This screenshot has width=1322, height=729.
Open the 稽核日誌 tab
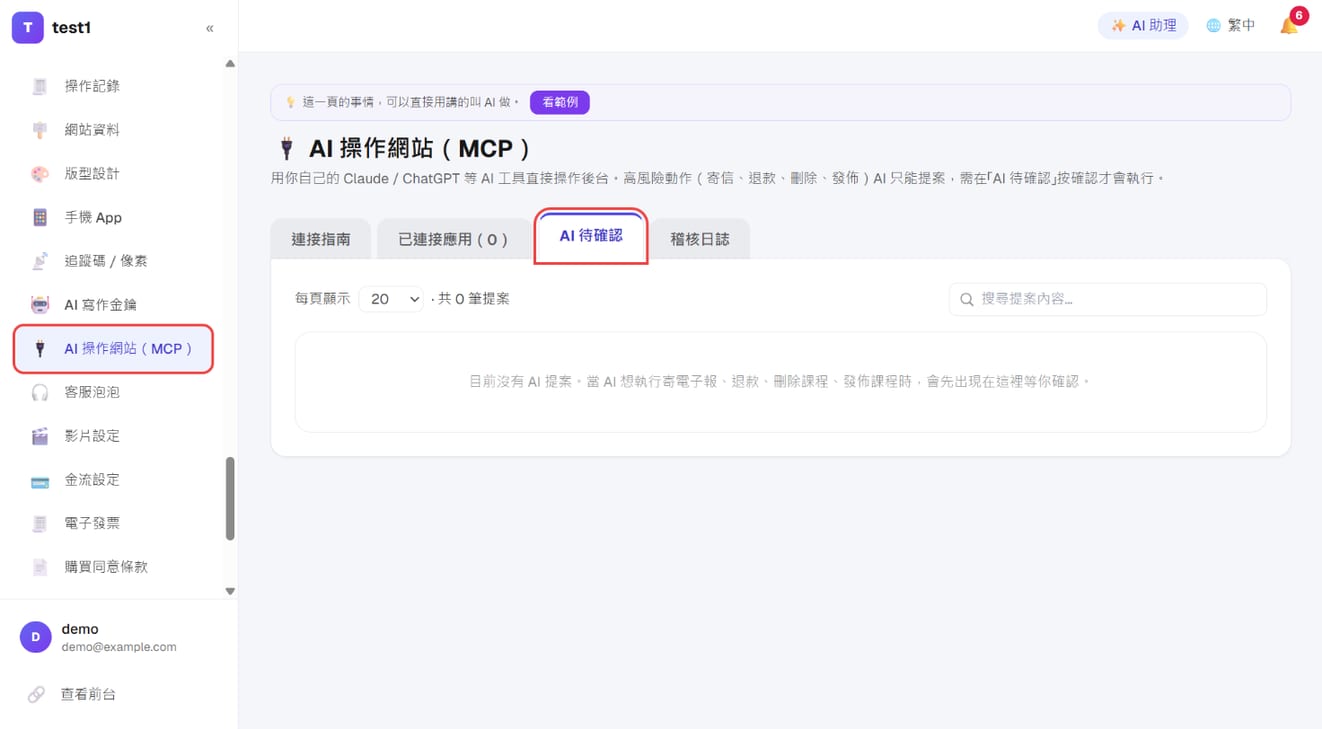click(700, 240)
